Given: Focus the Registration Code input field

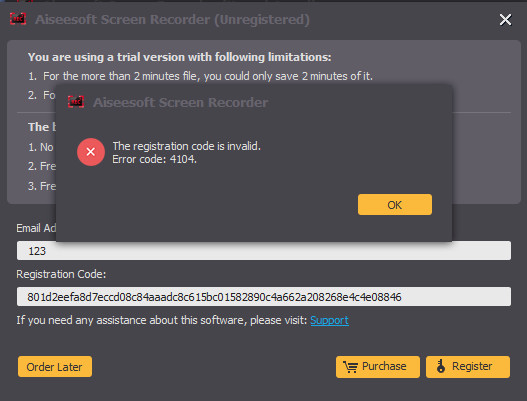Looking at the screenshot, I should tap(264, 296).
